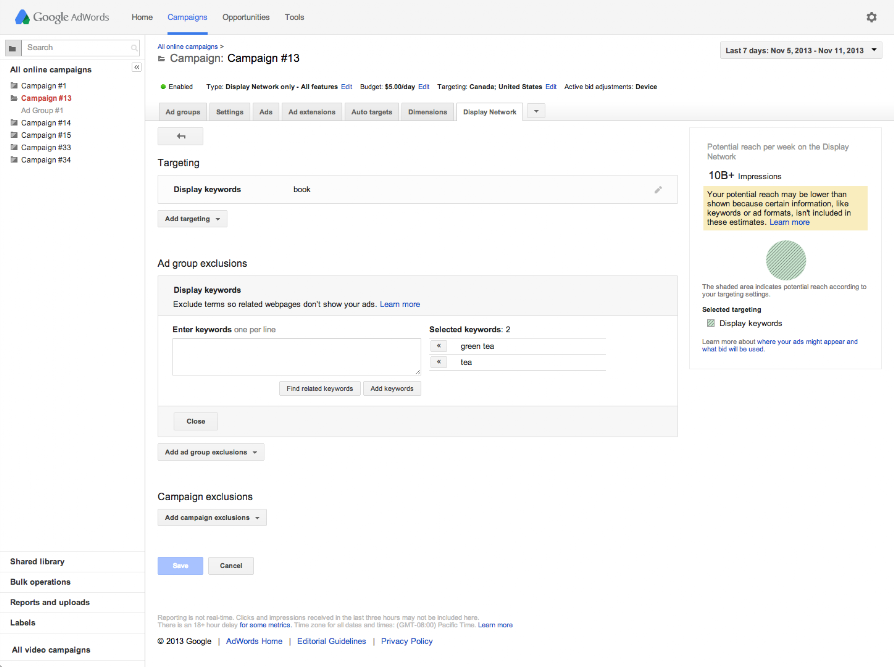895x667 pixels.
Task: Click the search magnifier icon
Action: click(134, 48)
